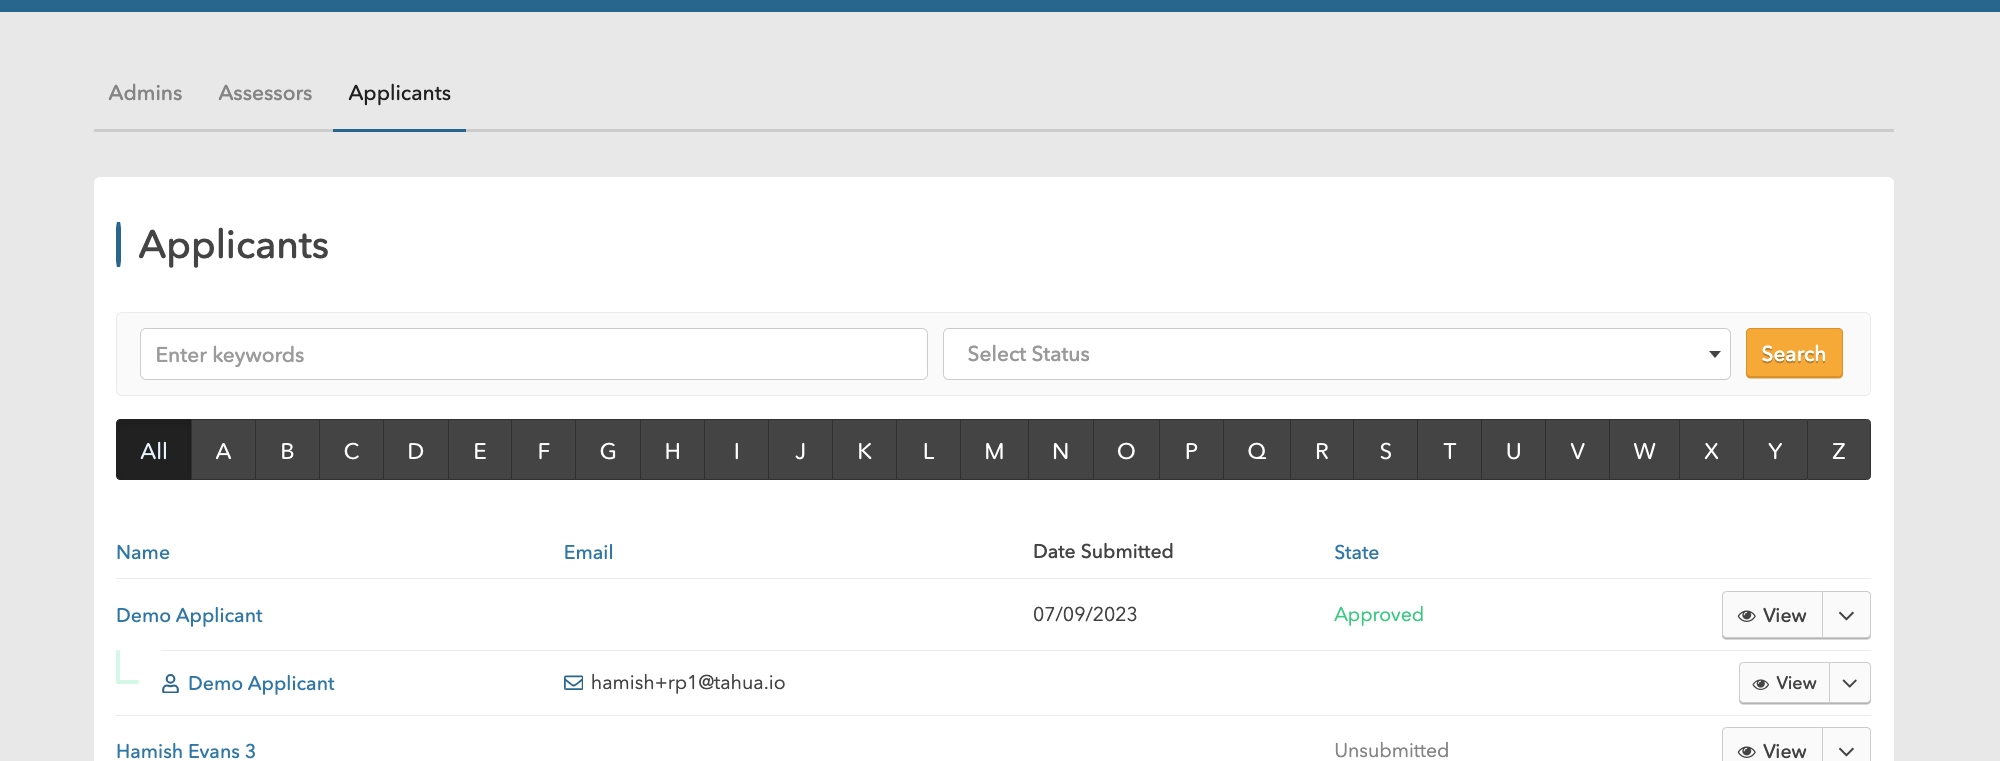Expand the dropdown arrow beside the first View button
This screenshot has height=761, width=2000.
click(1846, 616)
